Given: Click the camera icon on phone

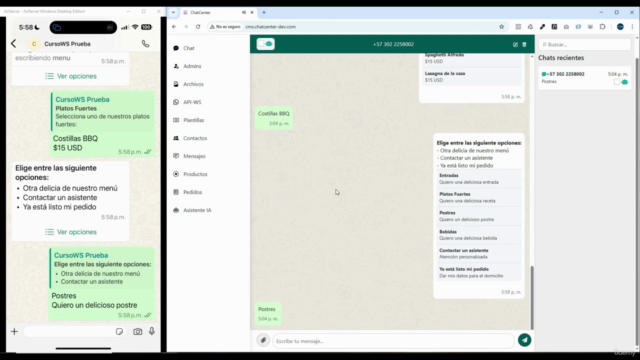Looking at the screenshot, I should coord(138,331).
